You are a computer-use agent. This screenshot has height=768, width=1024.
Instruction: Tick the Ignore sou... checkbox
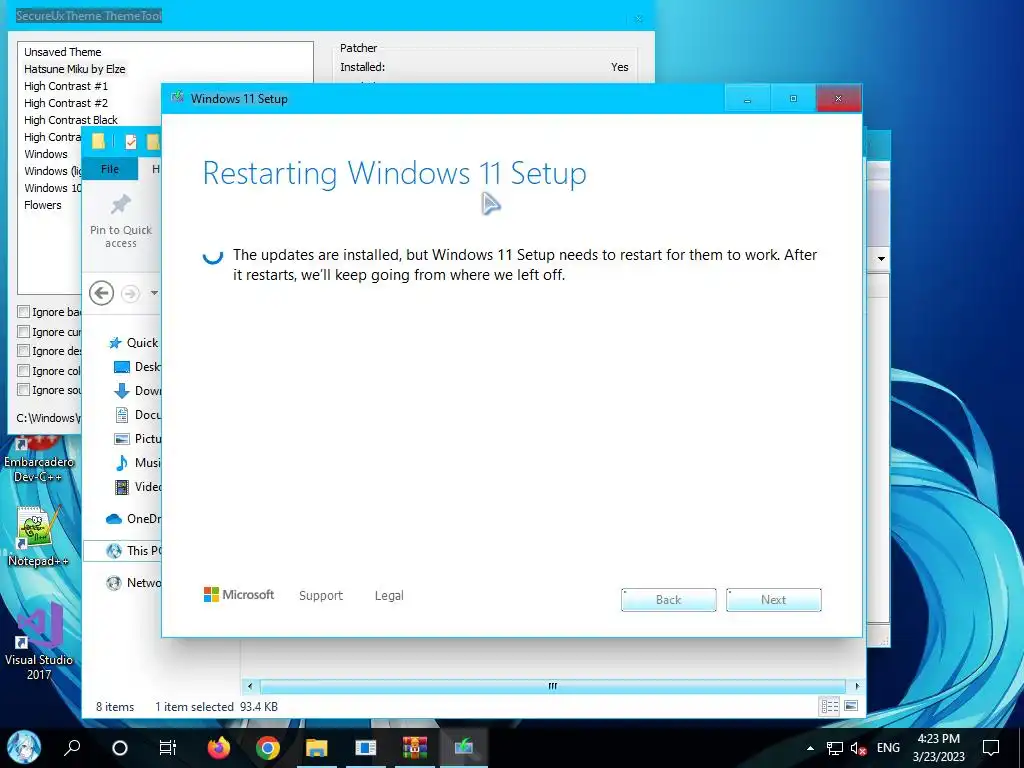[24, 390]
